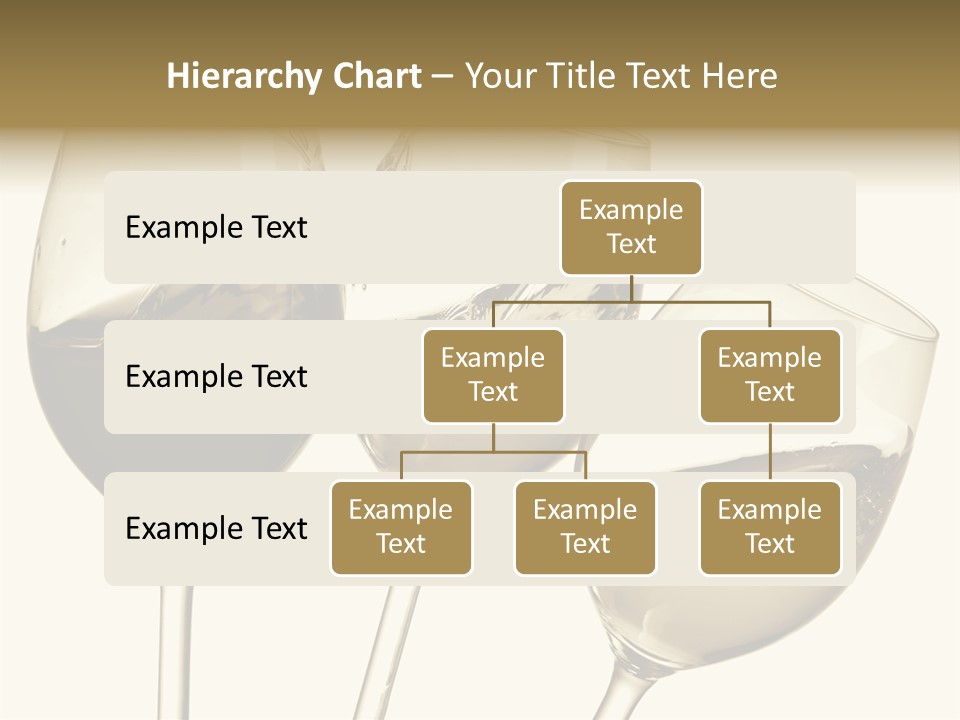Click vertical connector above bottom-right box
Viewport: 960px width, 720px height.
pos(770,452)
